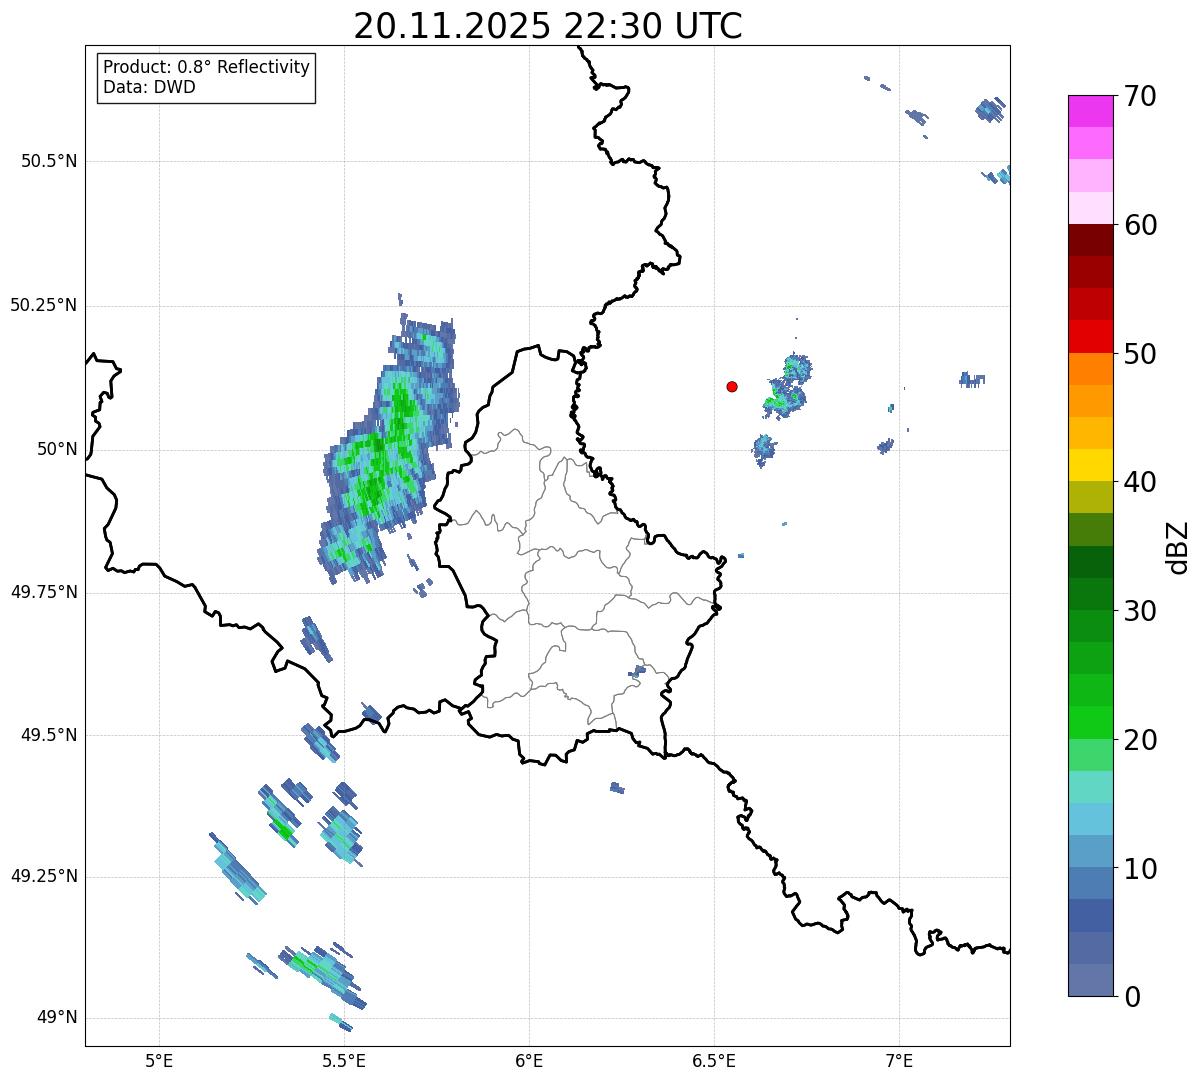
Task: Click the title '20.11.2025 22:30 UTC'
Action: (548, 25)
